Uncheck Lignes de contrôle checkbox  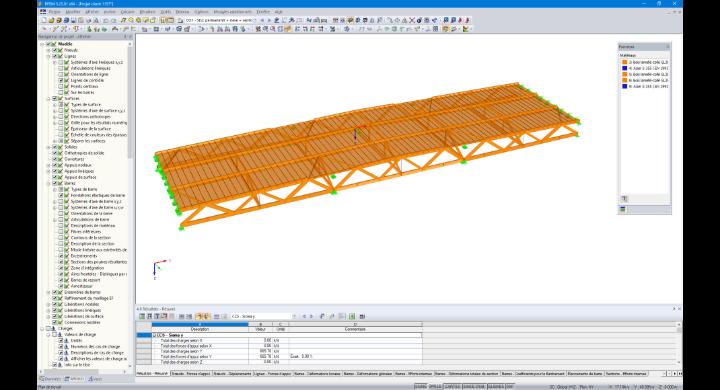pos(61,80)
